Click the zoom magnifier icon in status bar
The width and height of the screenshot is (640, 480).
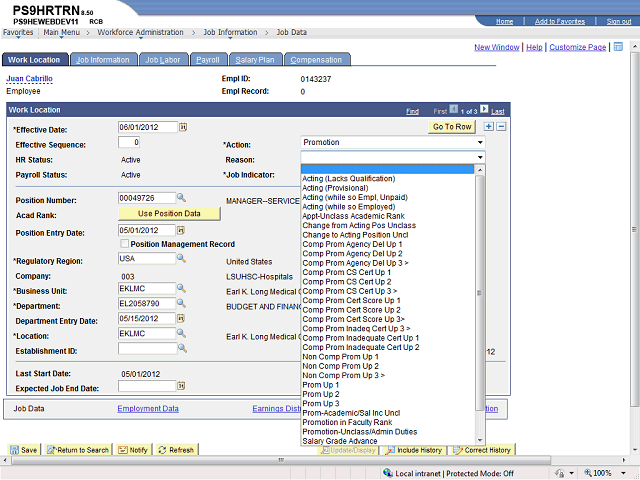(588, 473)
